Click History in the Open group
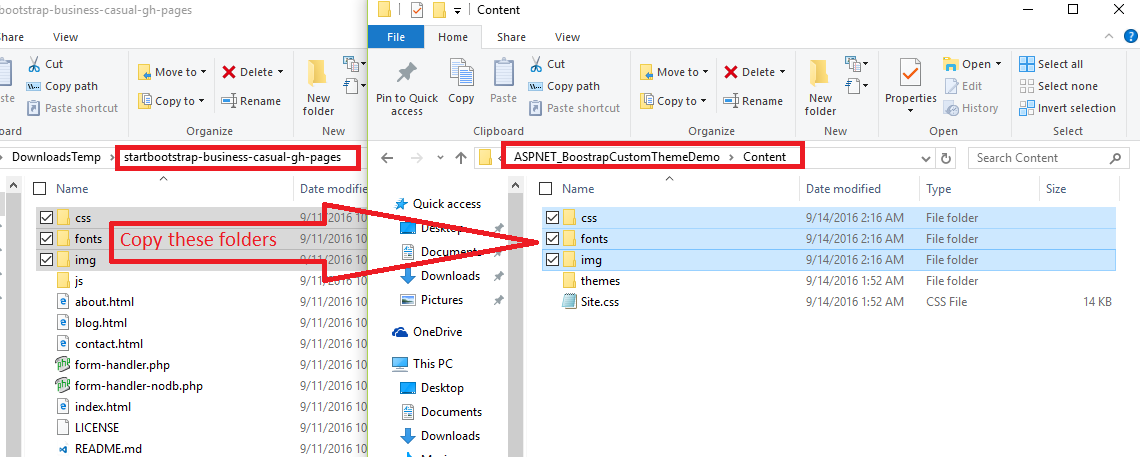 (x=971, y=108)
